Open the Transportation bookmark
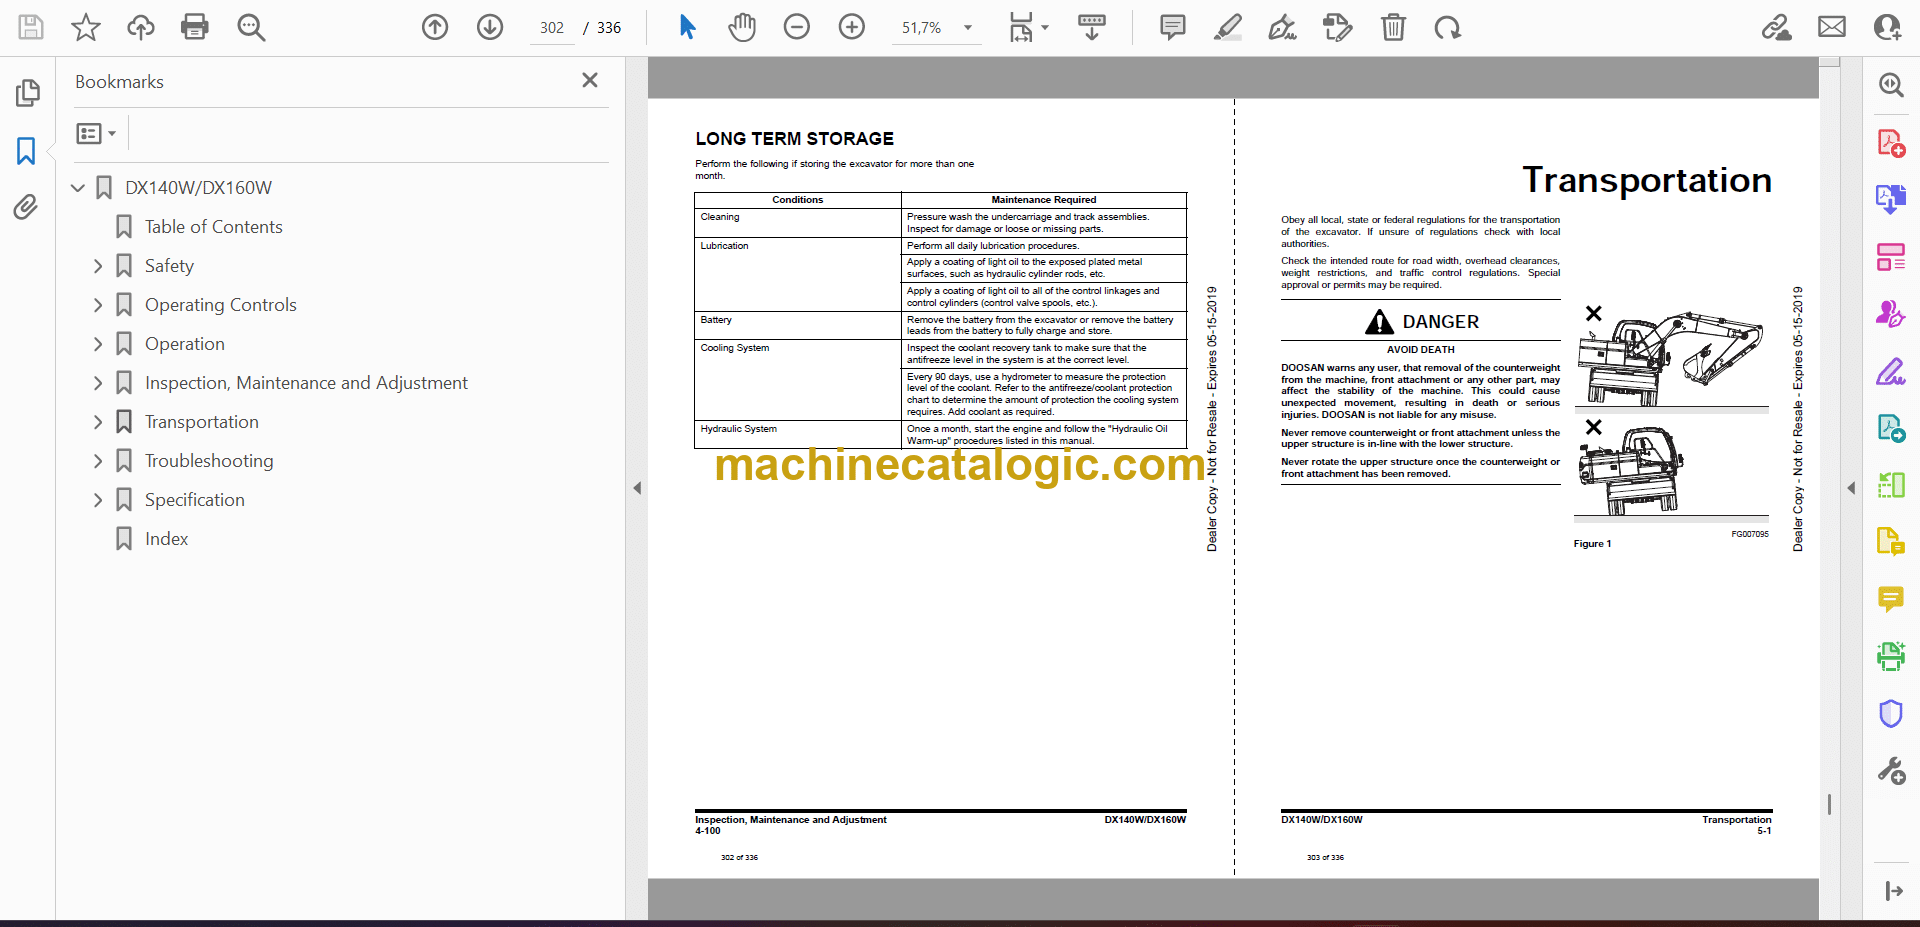The width and height of the screenshot is (1920, 927). tap(201, 422)
